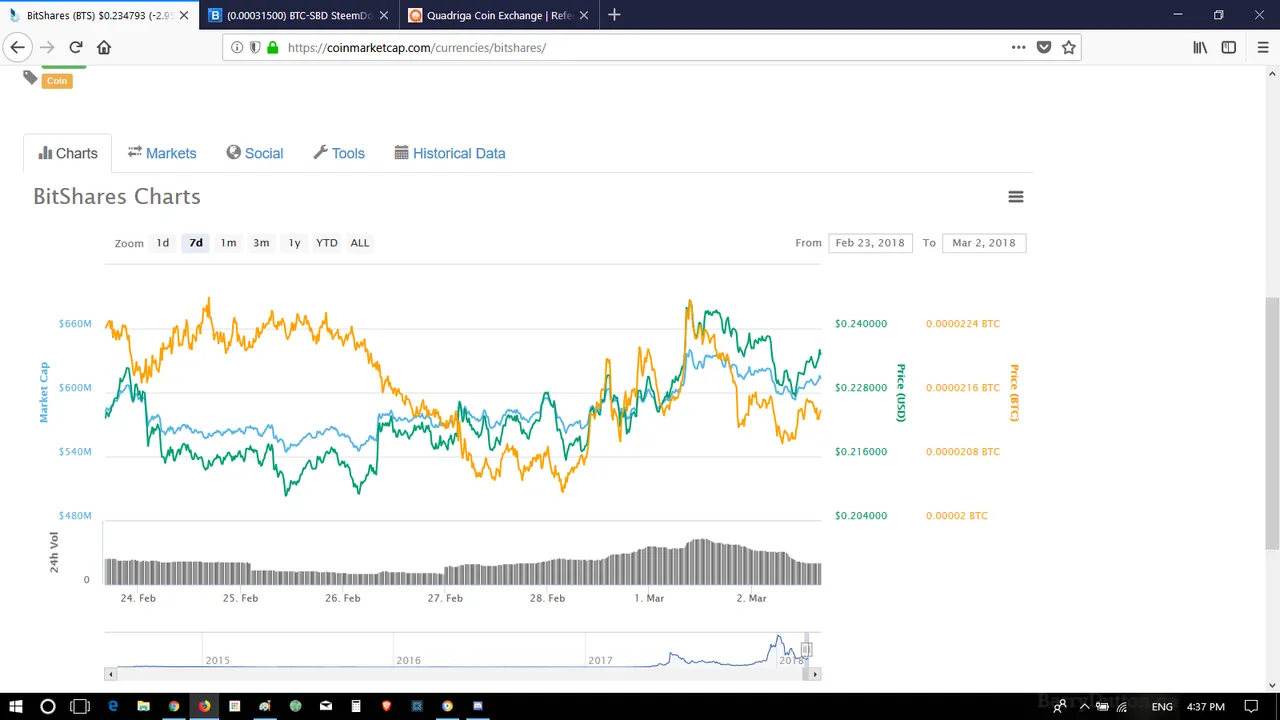Open the Tools tab
The image size is (1280, 720).
click(339, 153)
